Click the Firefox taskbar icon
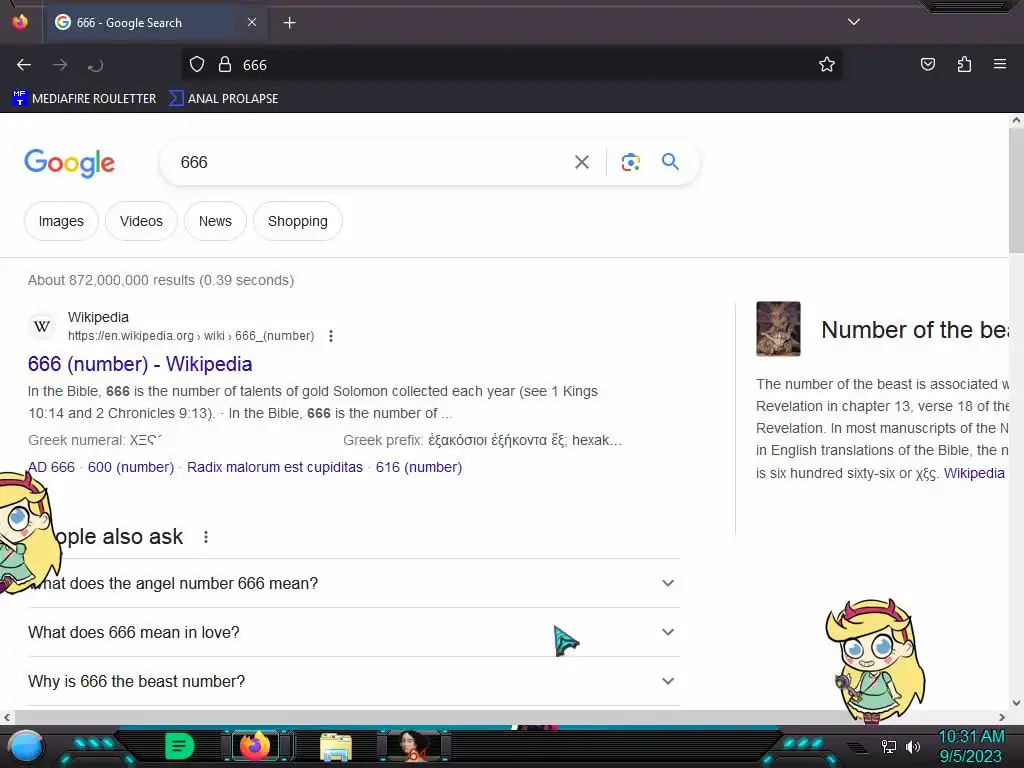Viewport: 1024px width, 768px height. pos(255,746)
